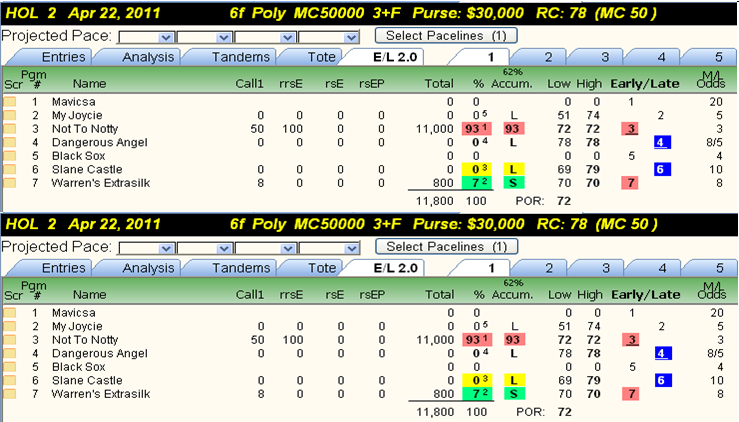Click Name column header in lower panel
This screenshot has height=422, width=739.
(90, 295)
